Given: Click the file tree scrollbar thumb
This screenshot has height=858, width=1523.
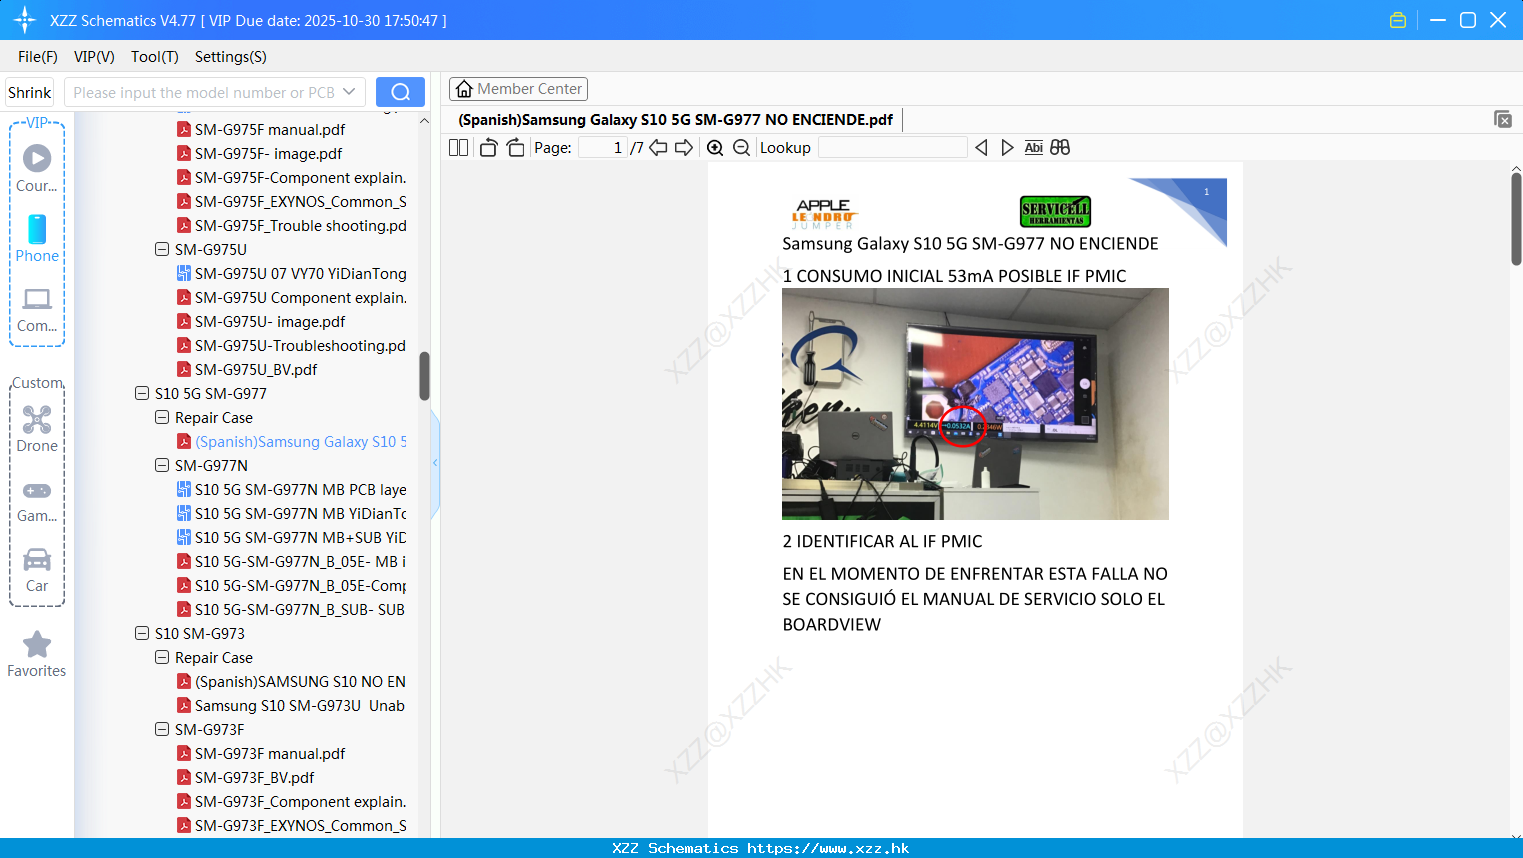Looking at the screenshot, I should (x=424, y=375).
